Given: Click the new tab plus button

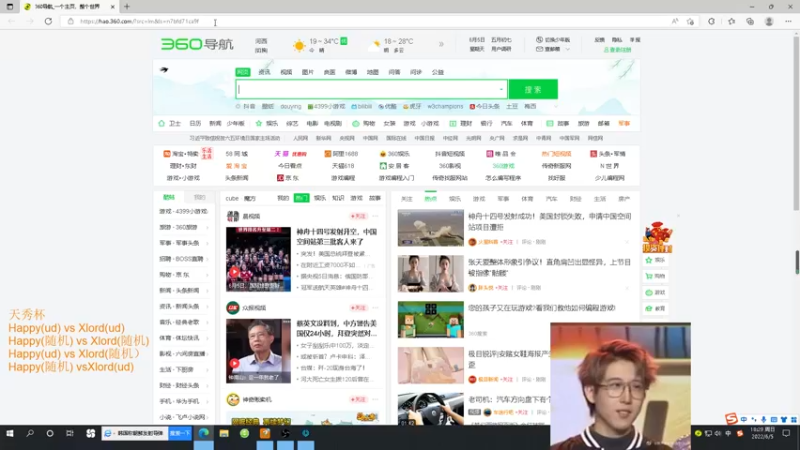Looking at the screenshot, I should [127, 7].
